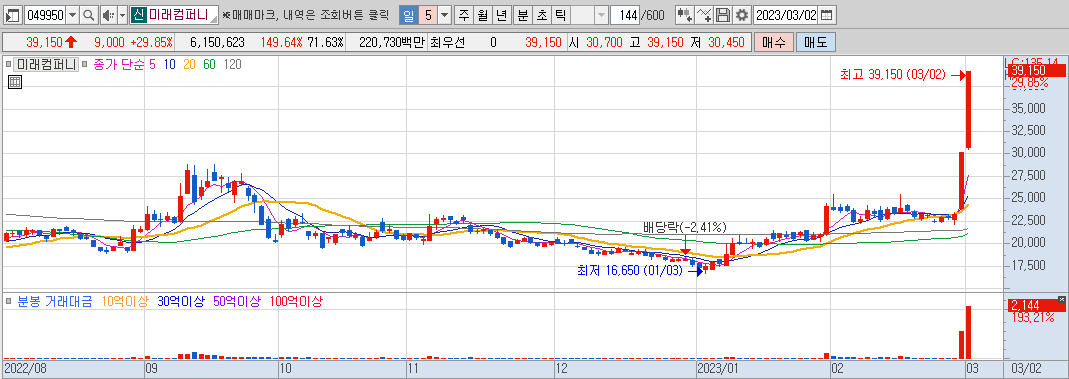Switch to the 분 minute chart
The image size is (1069, 379).
point(522,15)
